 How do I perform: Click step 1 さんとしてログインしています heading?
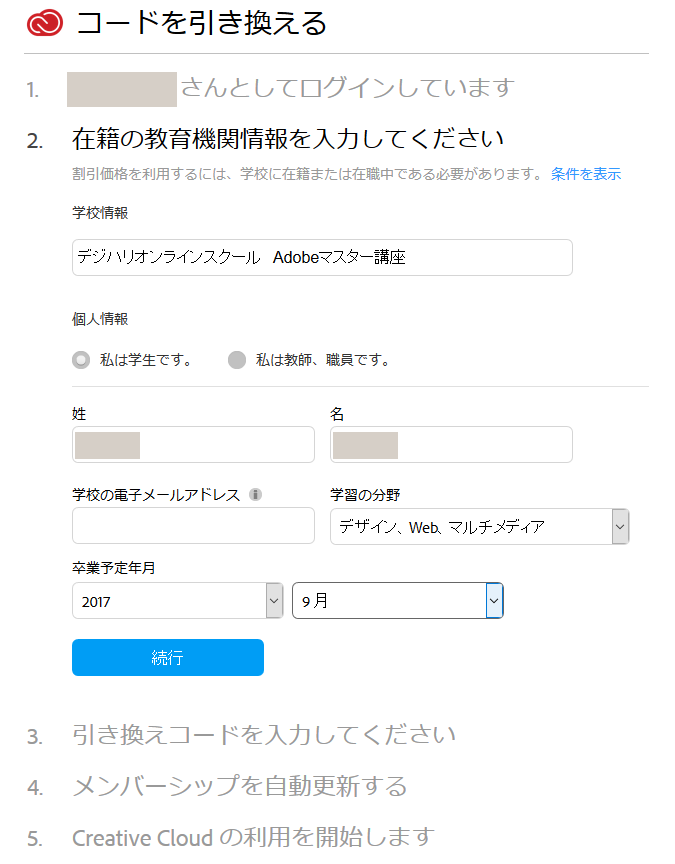[348, 88]
